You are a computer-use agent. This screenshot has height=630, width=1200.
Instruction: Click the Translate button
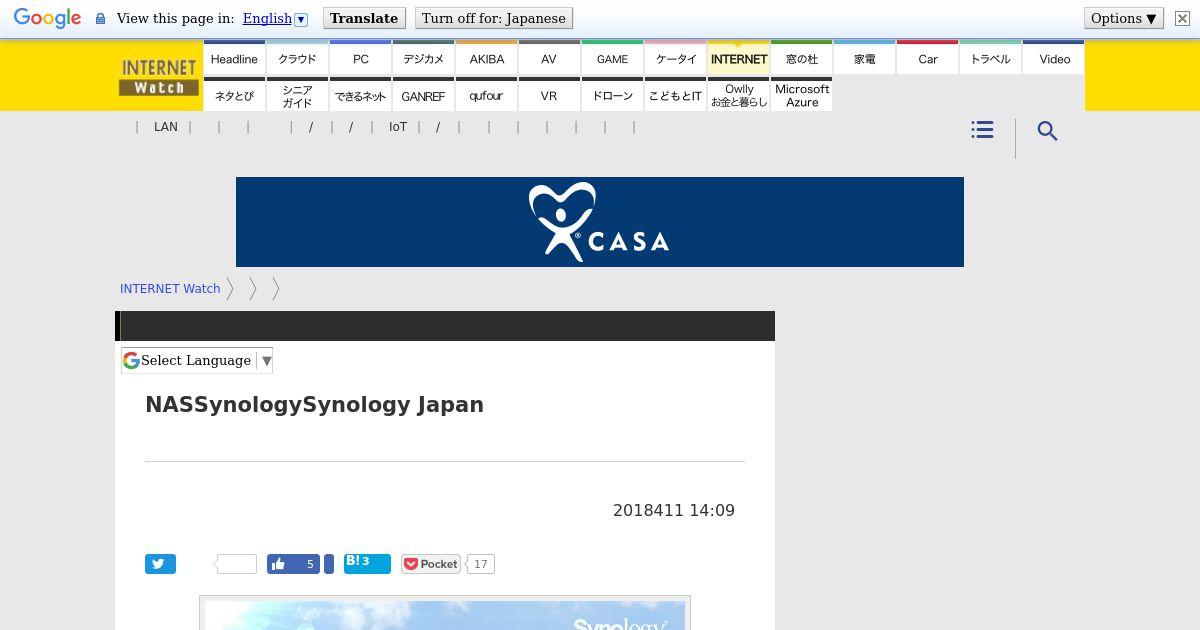point(364,18)
